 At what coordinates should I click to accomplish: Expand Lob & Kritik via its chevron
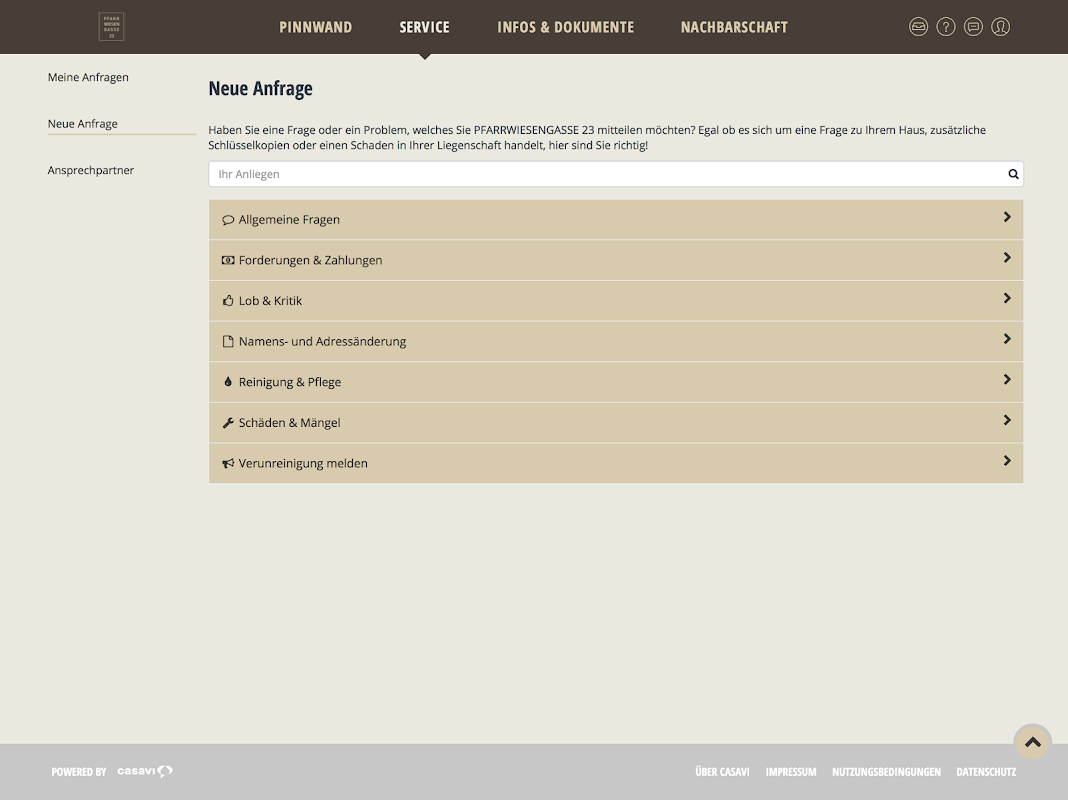pos(1007,298)
